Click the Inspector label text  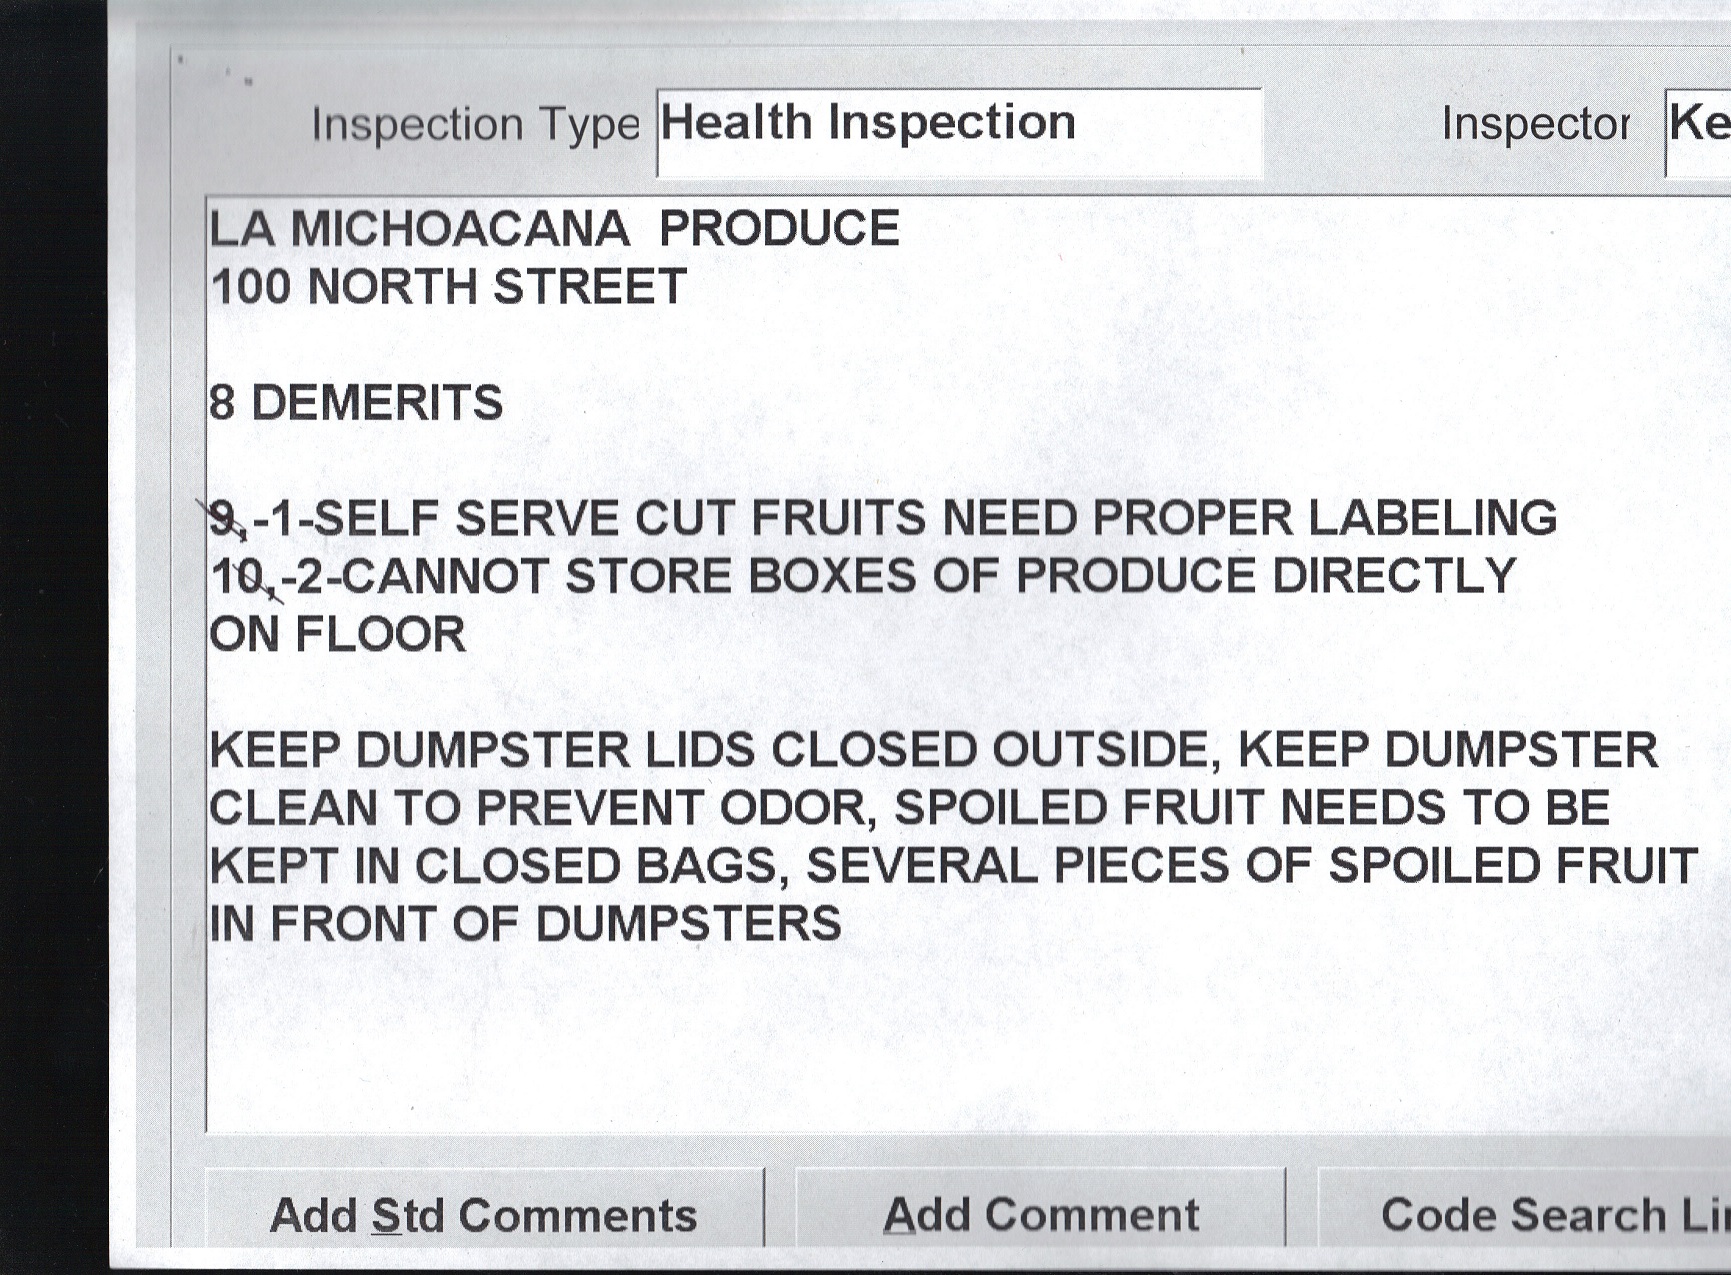click(1535, 125)
